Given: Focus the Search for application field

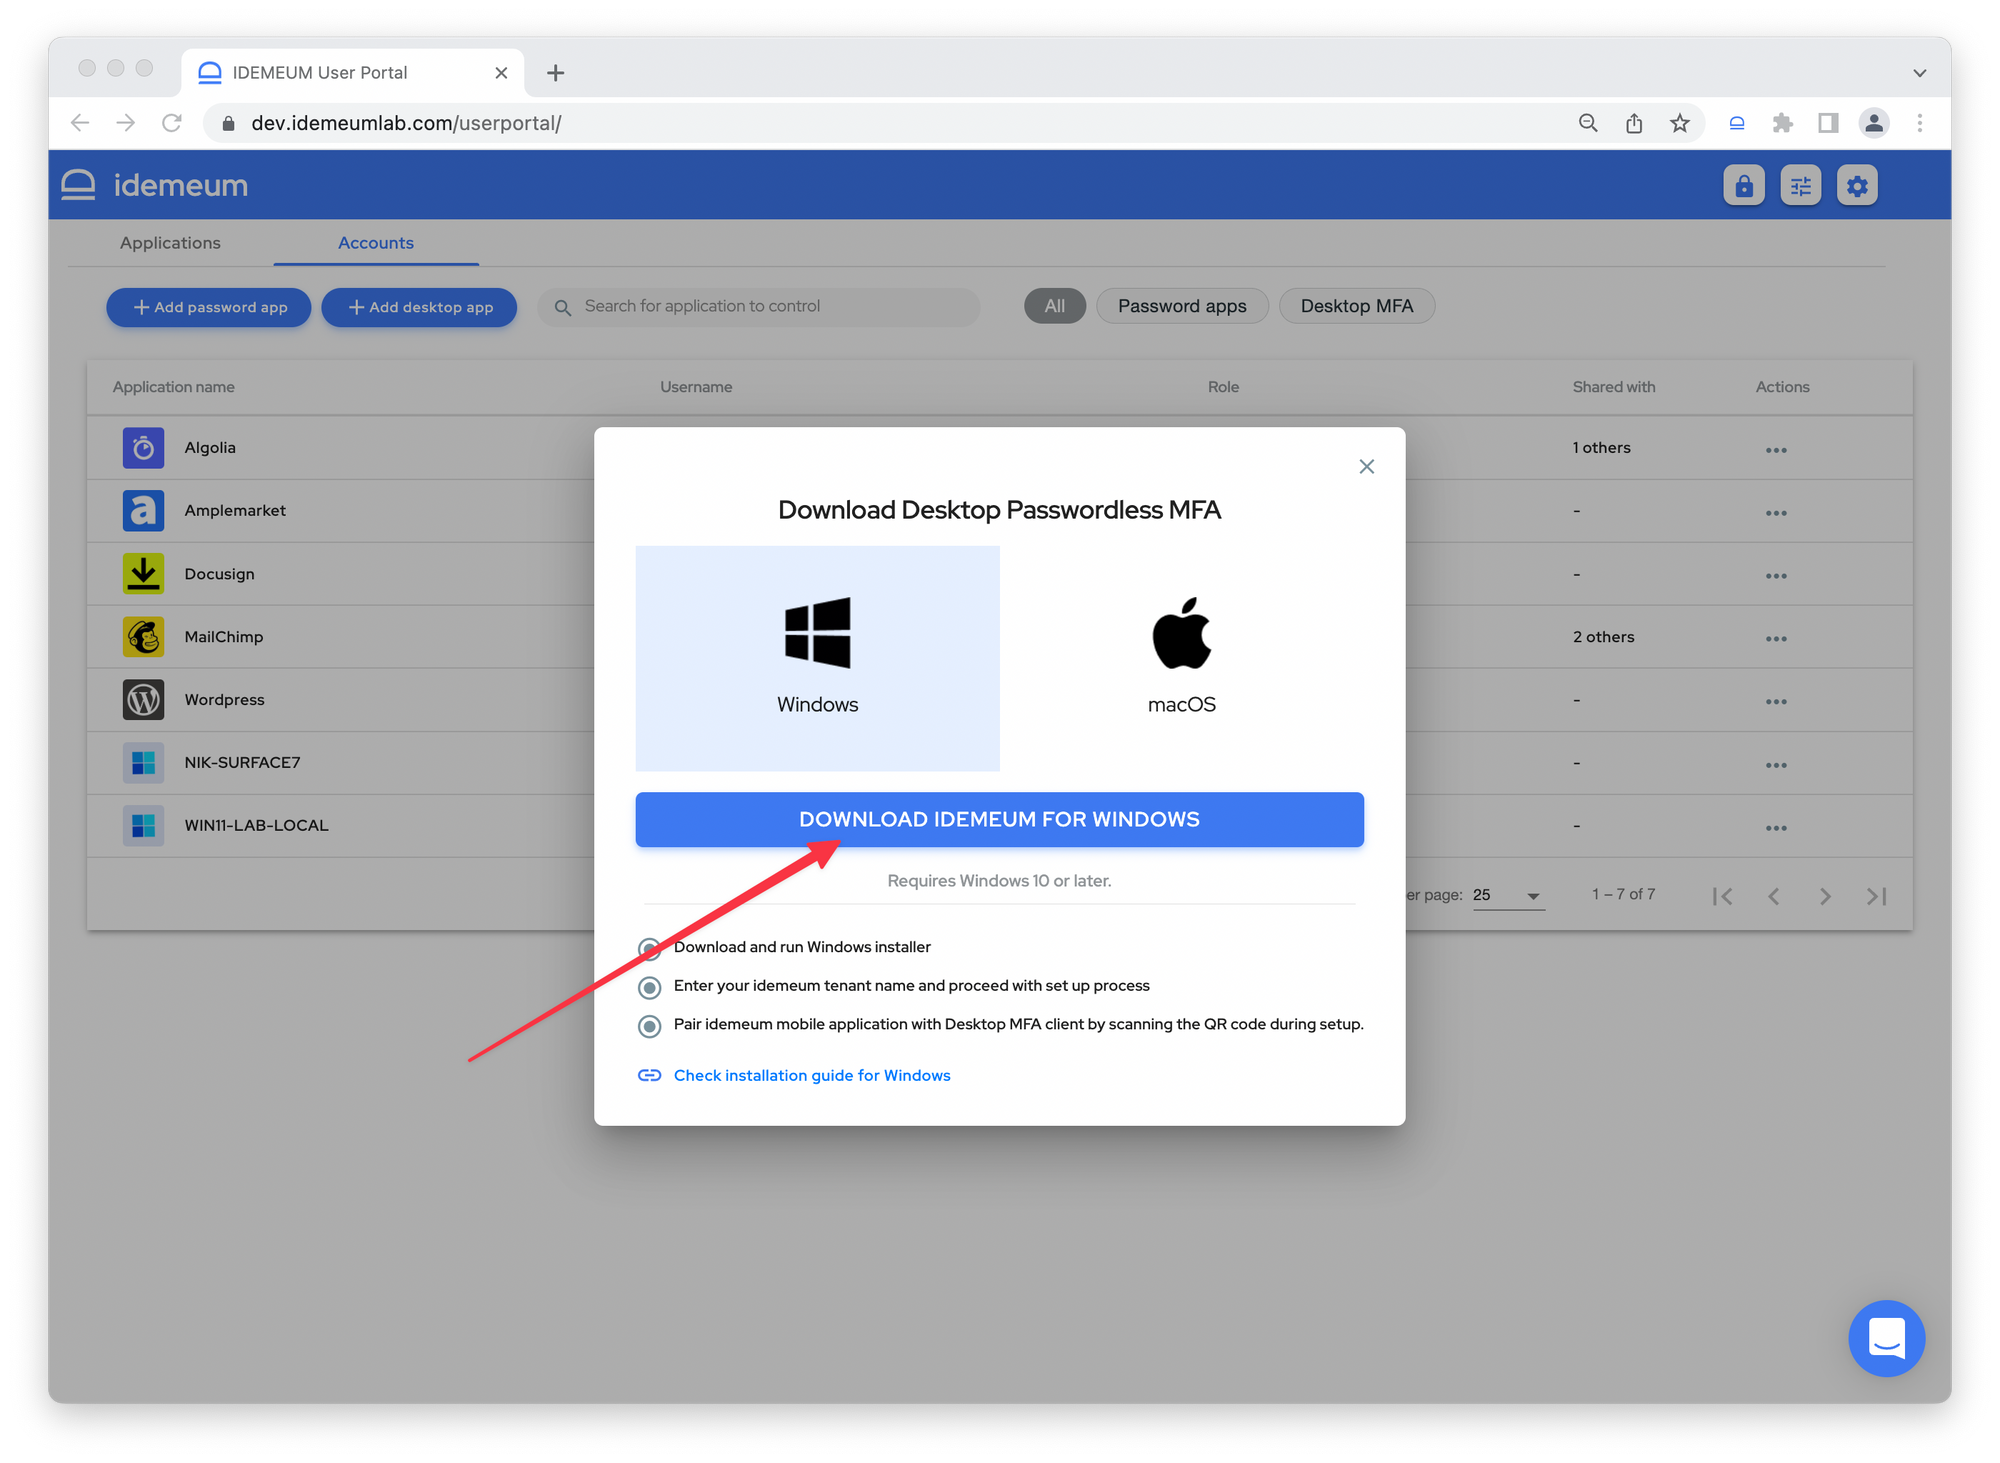Looking at the screenshot, I should point(759,307).
